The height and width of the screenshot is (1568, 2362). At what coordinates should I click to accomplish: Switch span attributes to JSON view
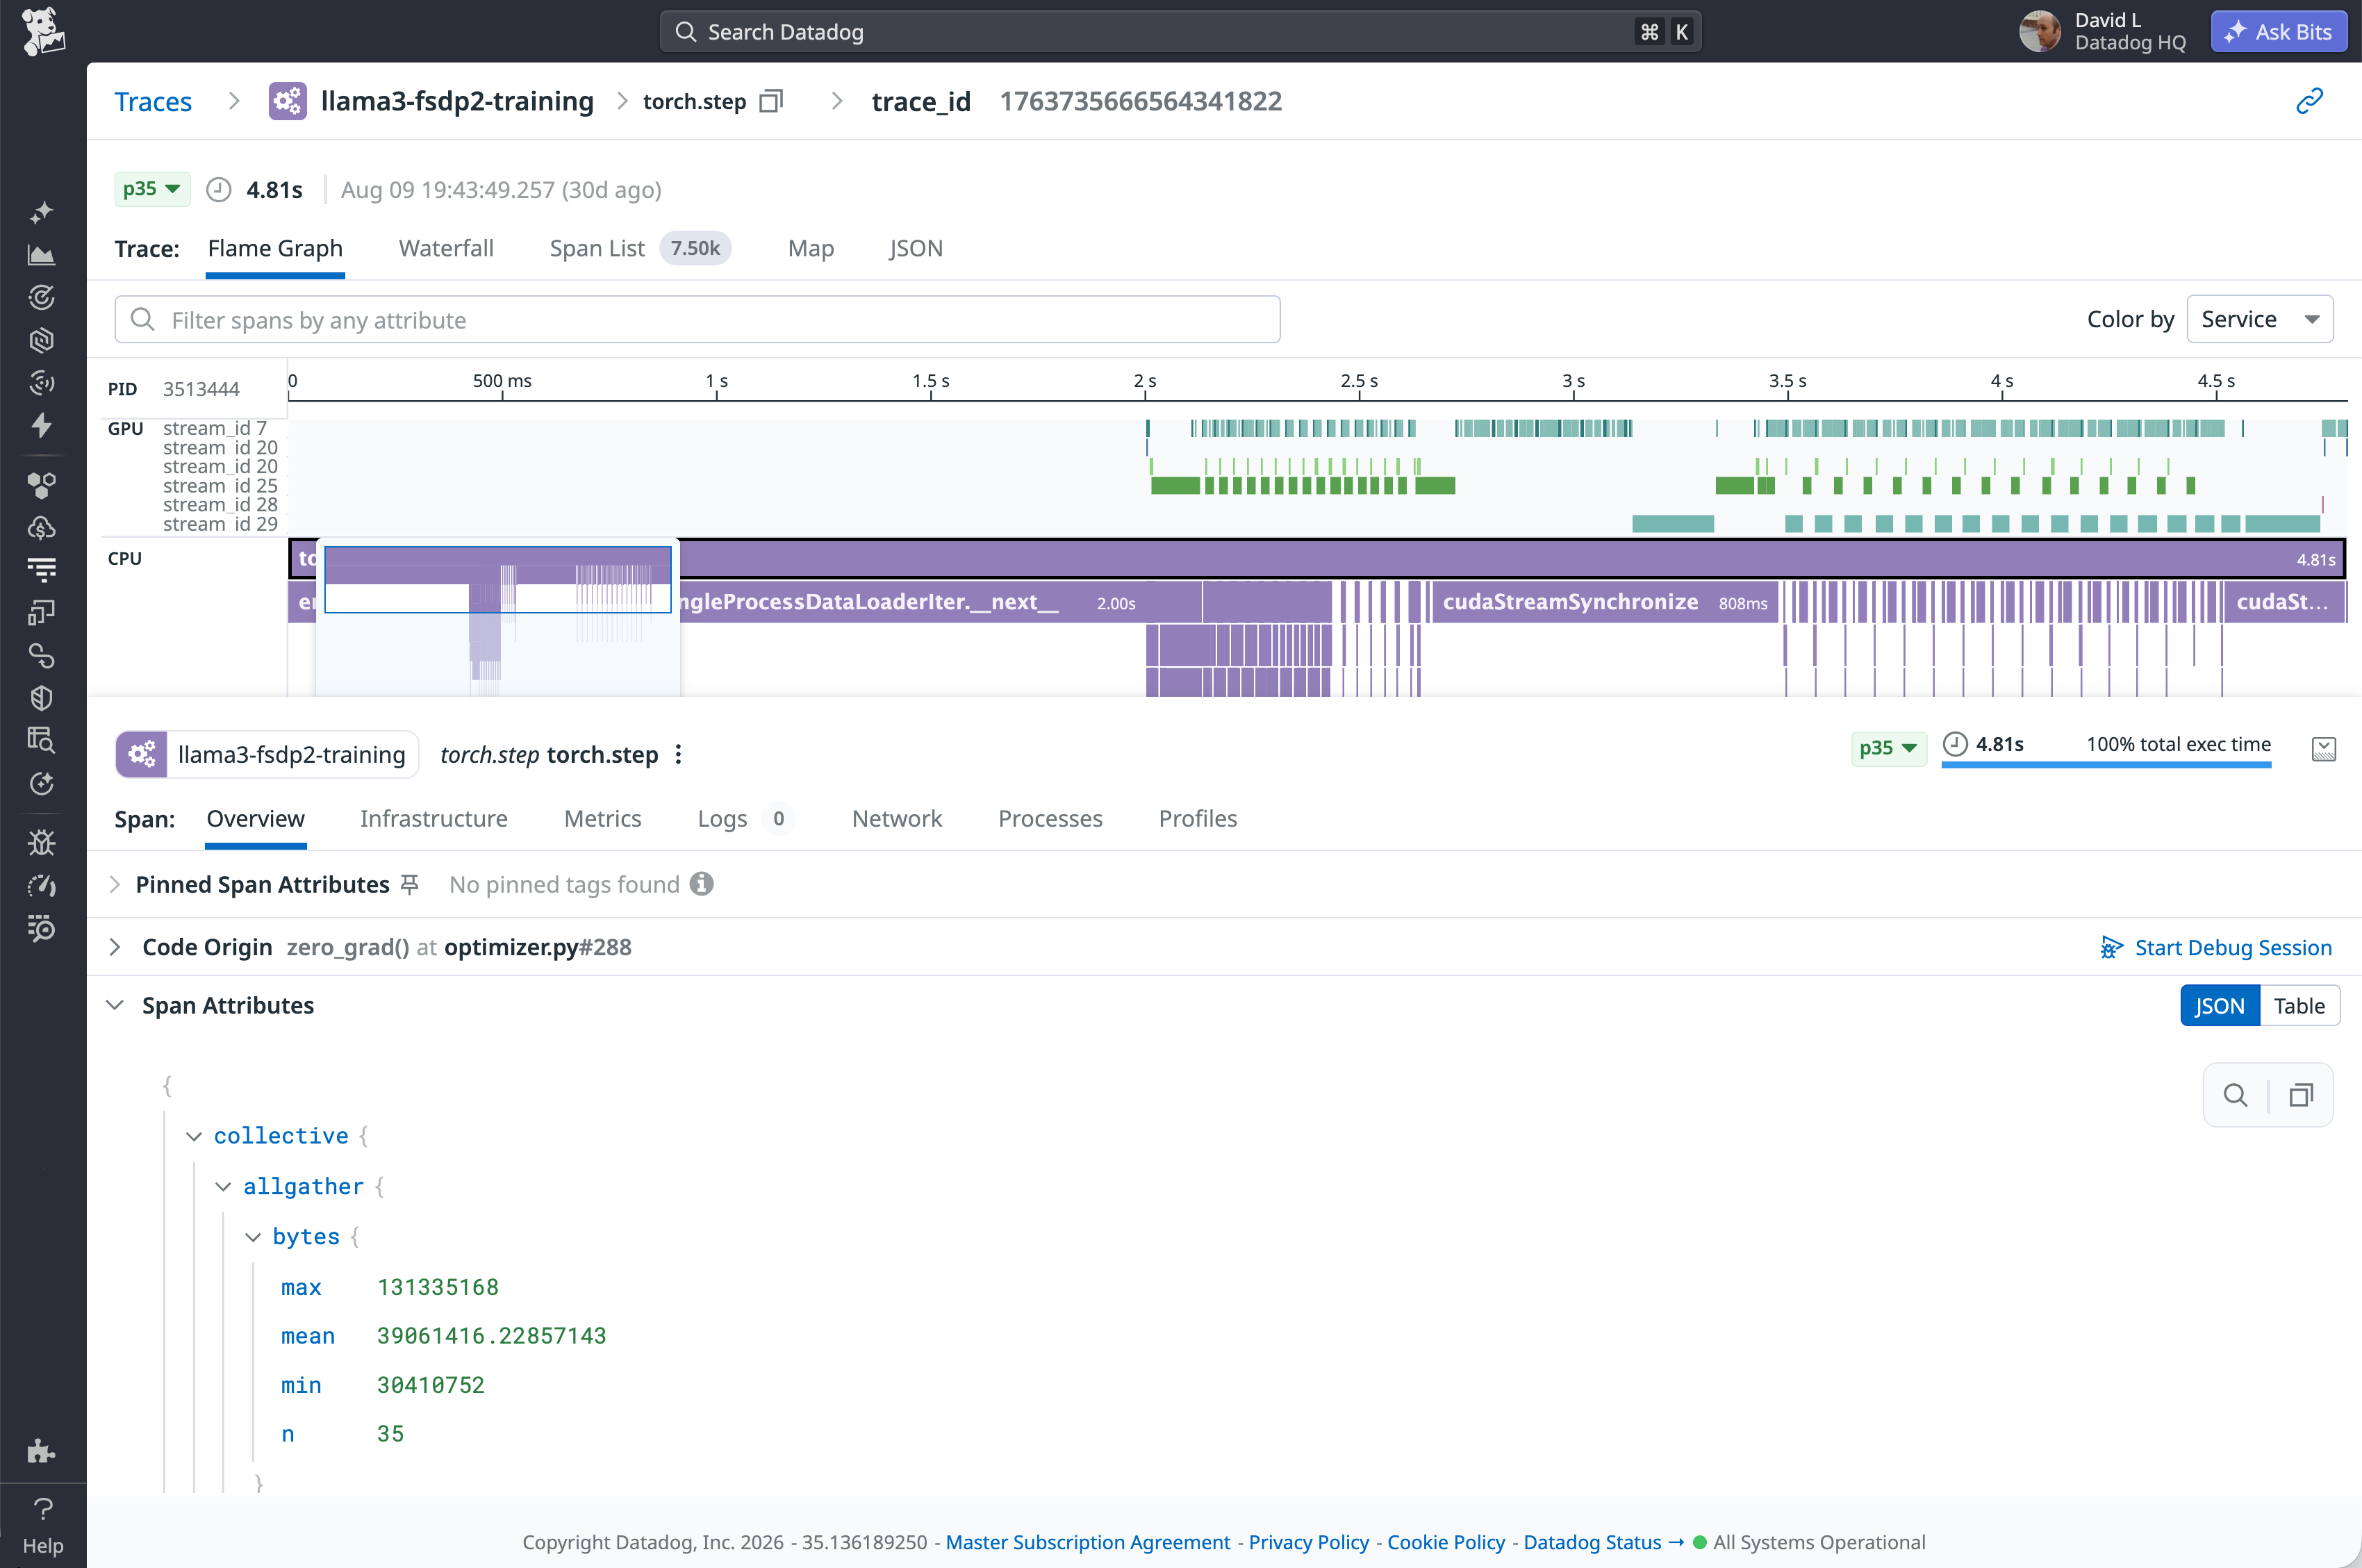point(2220,1006)
